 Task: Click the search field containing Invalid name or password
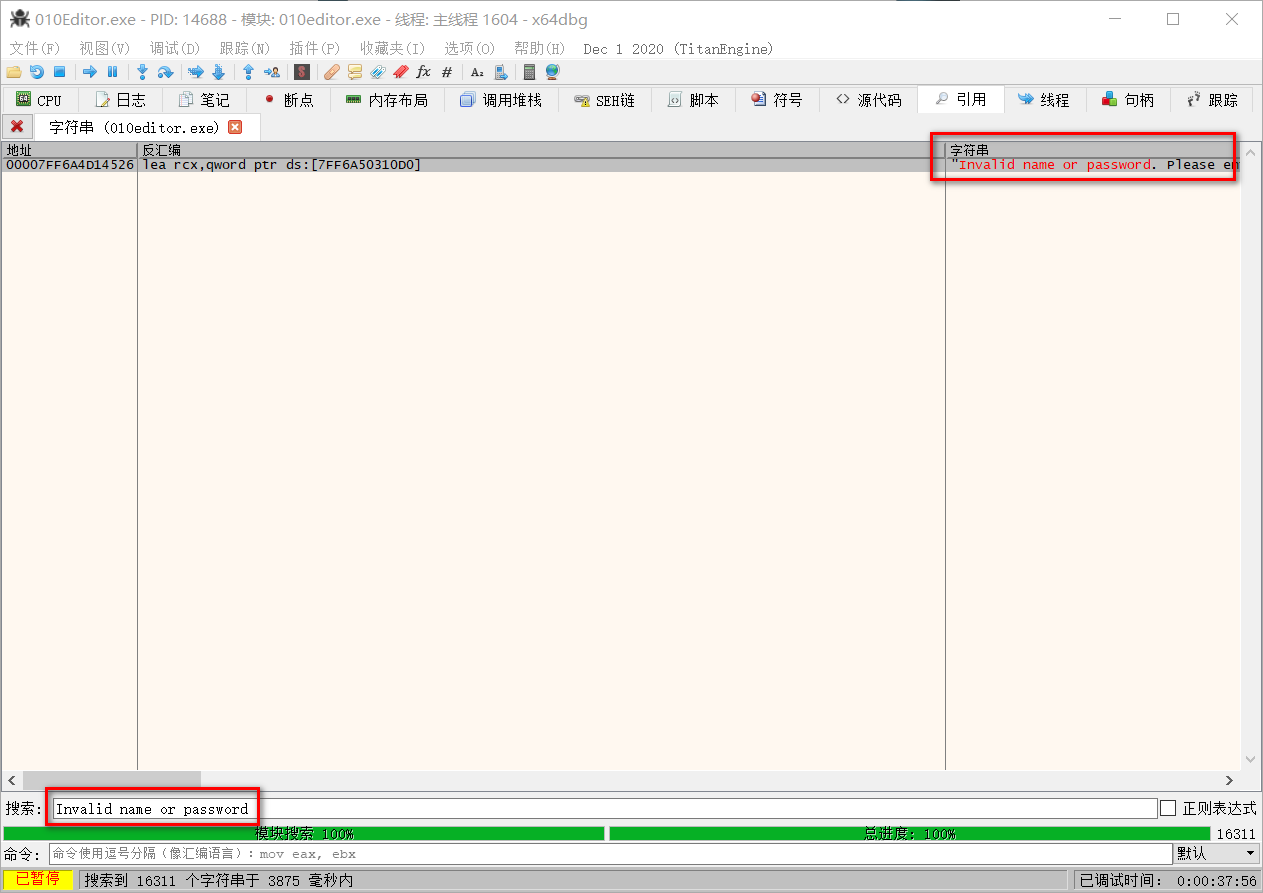tap(605, 808)
